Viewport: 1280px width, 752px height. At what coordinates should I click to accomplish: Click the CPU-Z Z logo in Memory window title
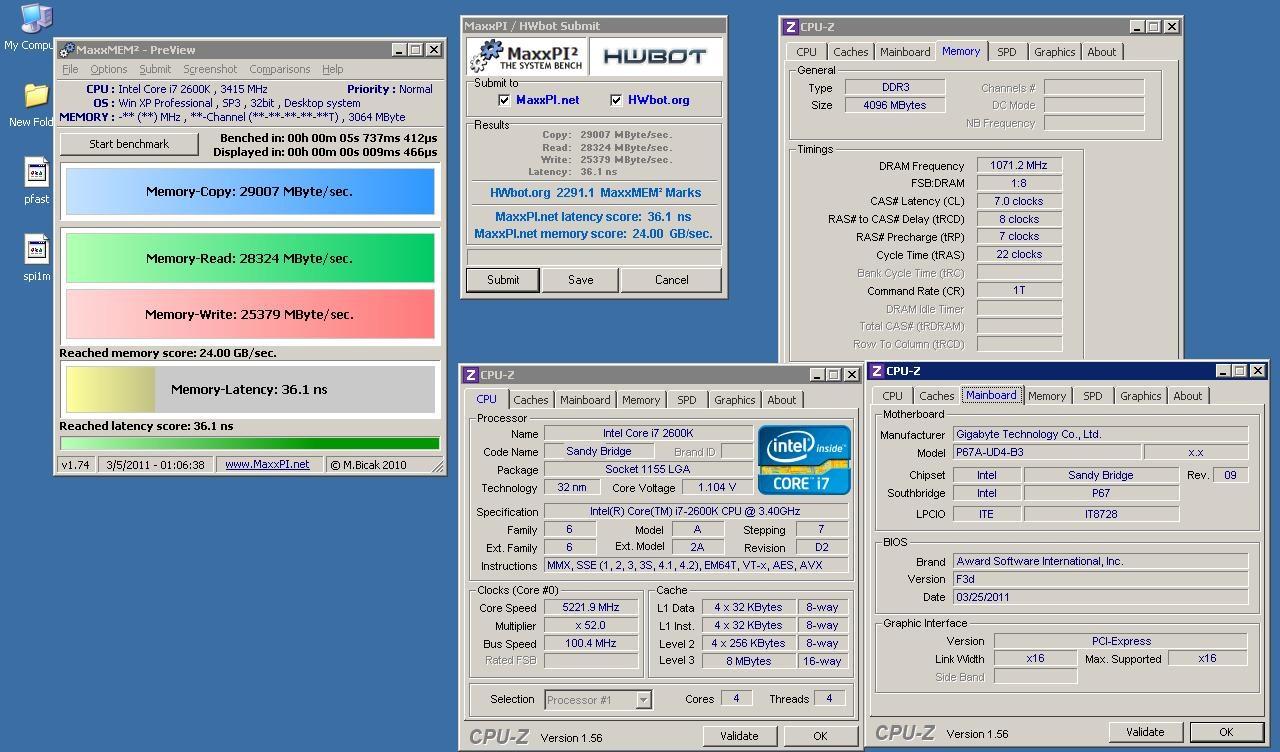(x=791, y=27)
